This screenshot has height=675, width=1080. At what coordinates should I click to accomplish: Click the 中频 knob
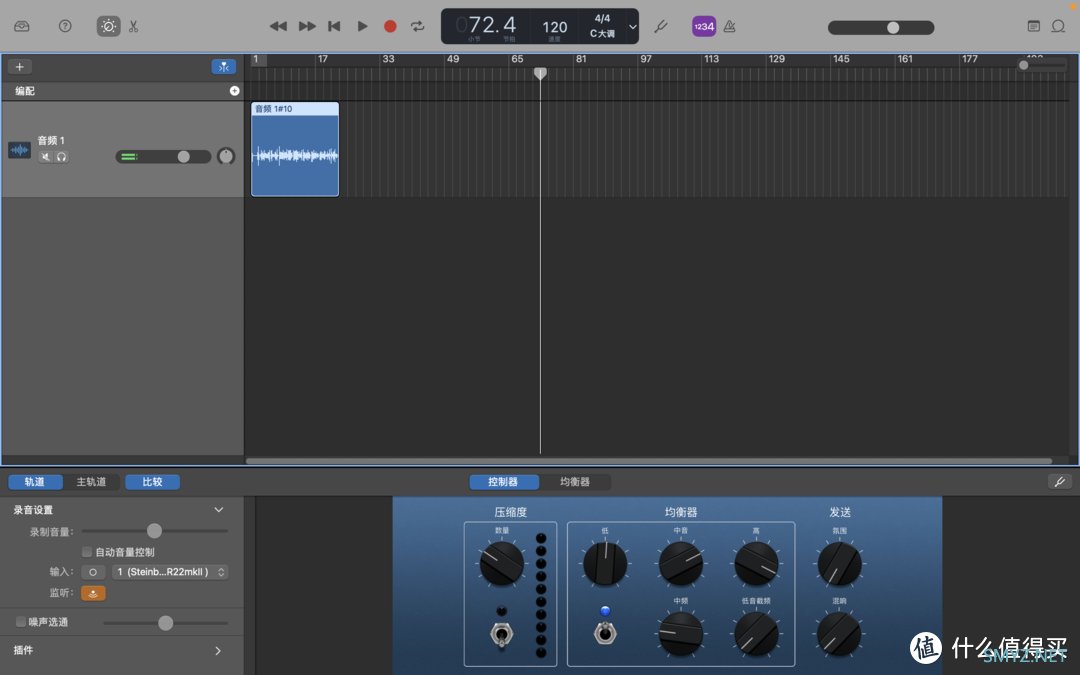[x=681, y=633]
